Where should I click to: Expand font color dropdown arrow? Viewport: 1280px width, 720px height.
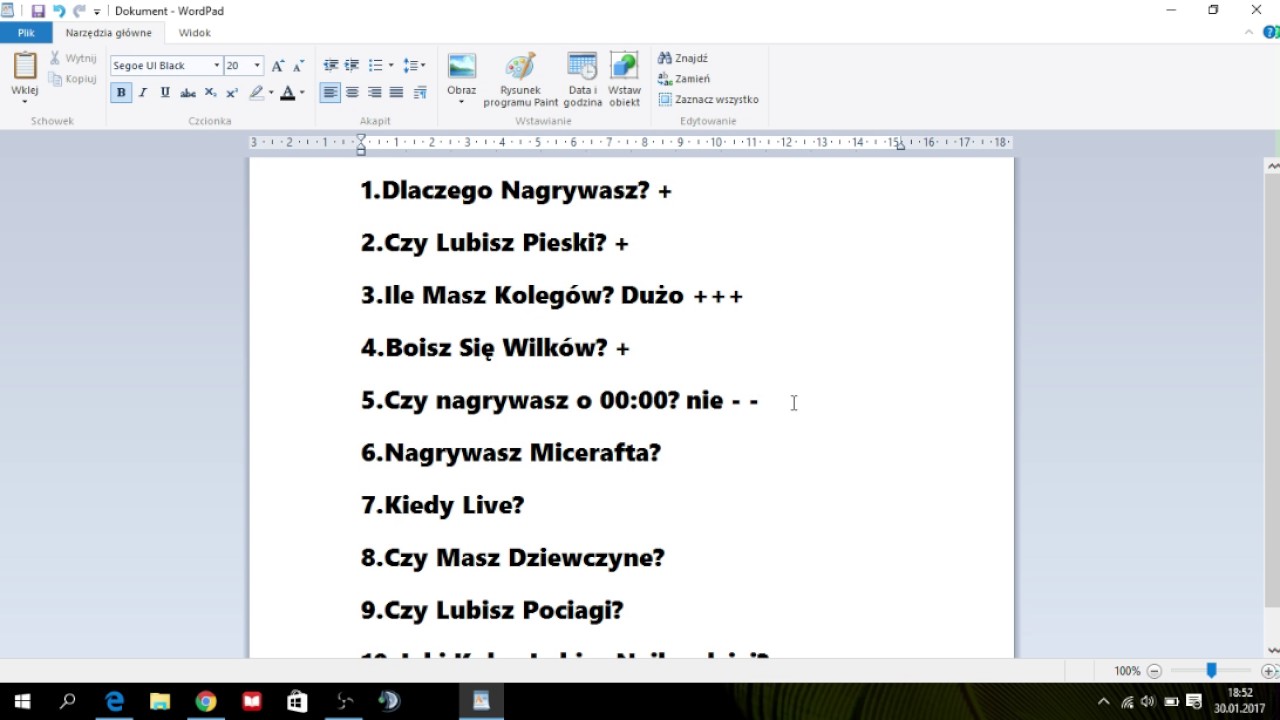coord(302,93)
